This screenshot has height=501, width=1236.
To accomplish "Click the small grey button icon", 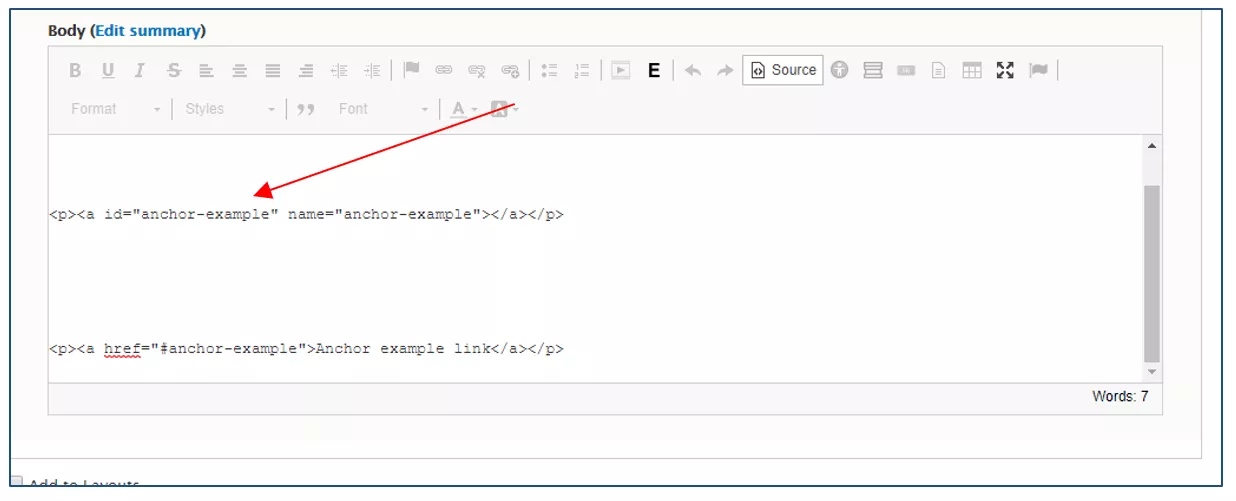I will click(x=906, y=70).
